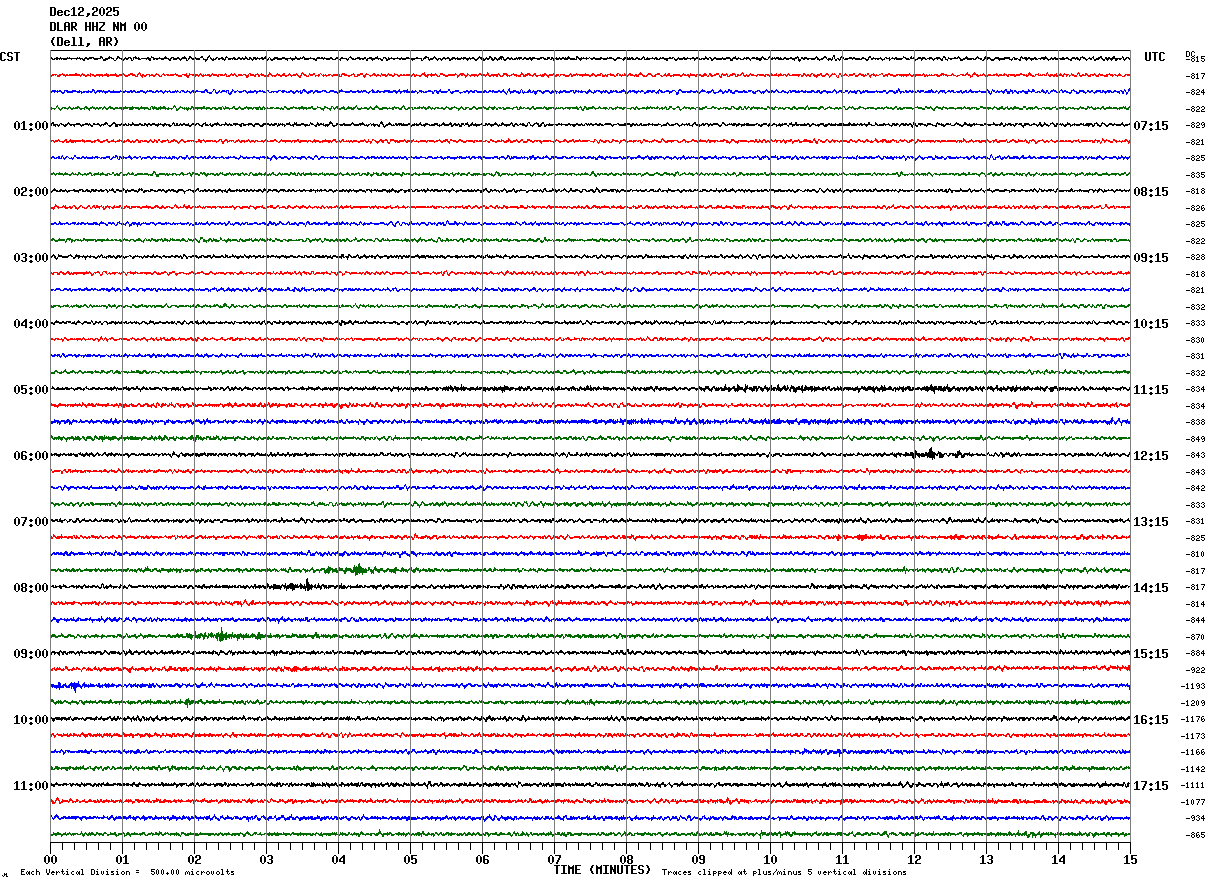Click the 12:15 UTC time label

1150,456
